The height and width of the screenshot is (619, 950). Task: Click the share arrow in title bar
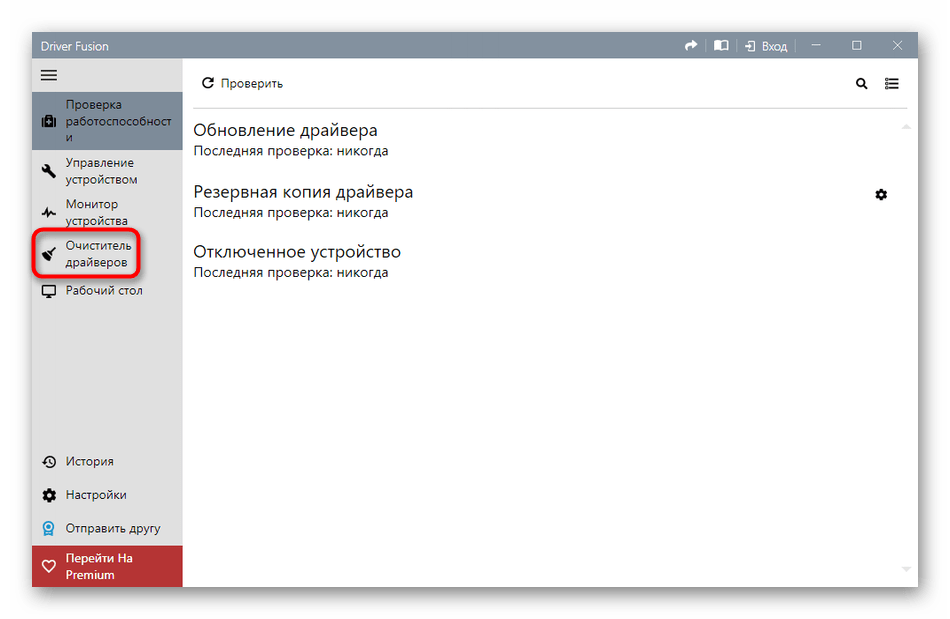(x=690, y=45)
